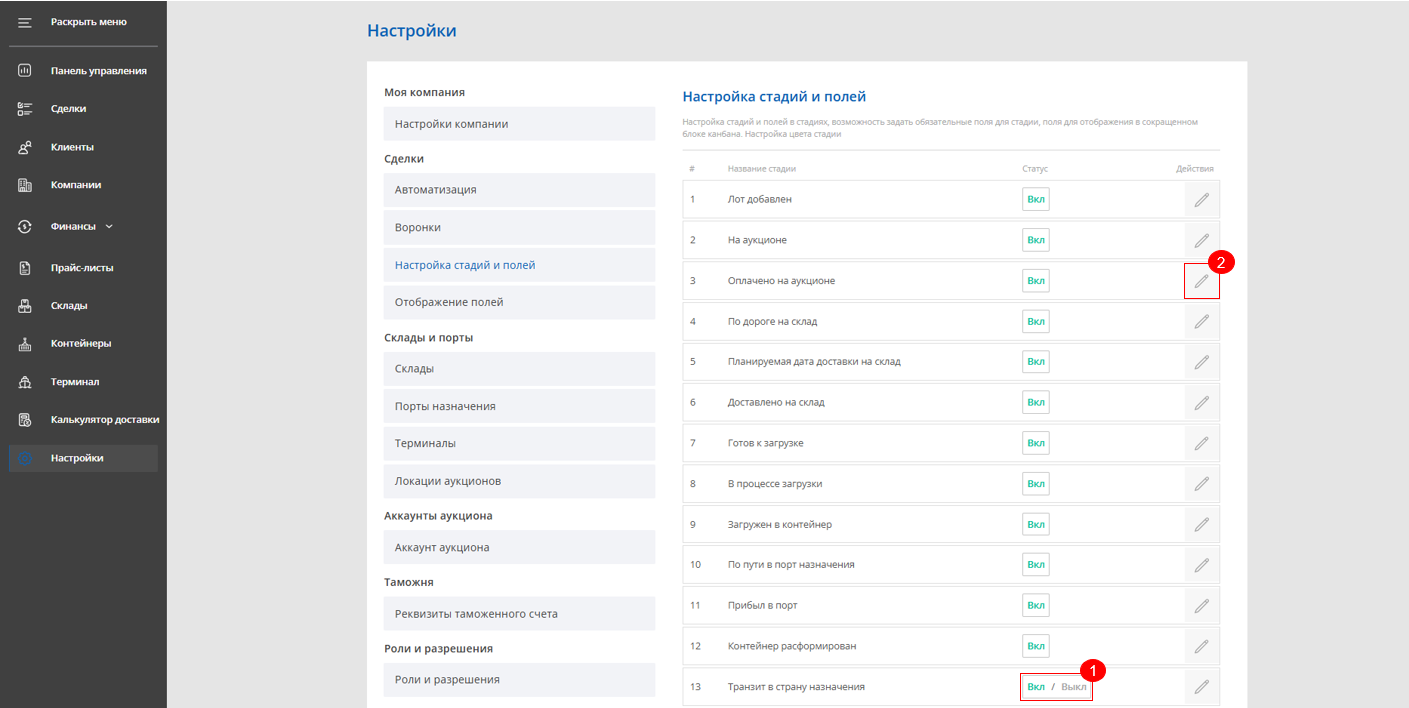This screenshot has width=1409, height=708.
Task: Edit stage Готов к загрузке pencil icon
Action: [1201, 443]
